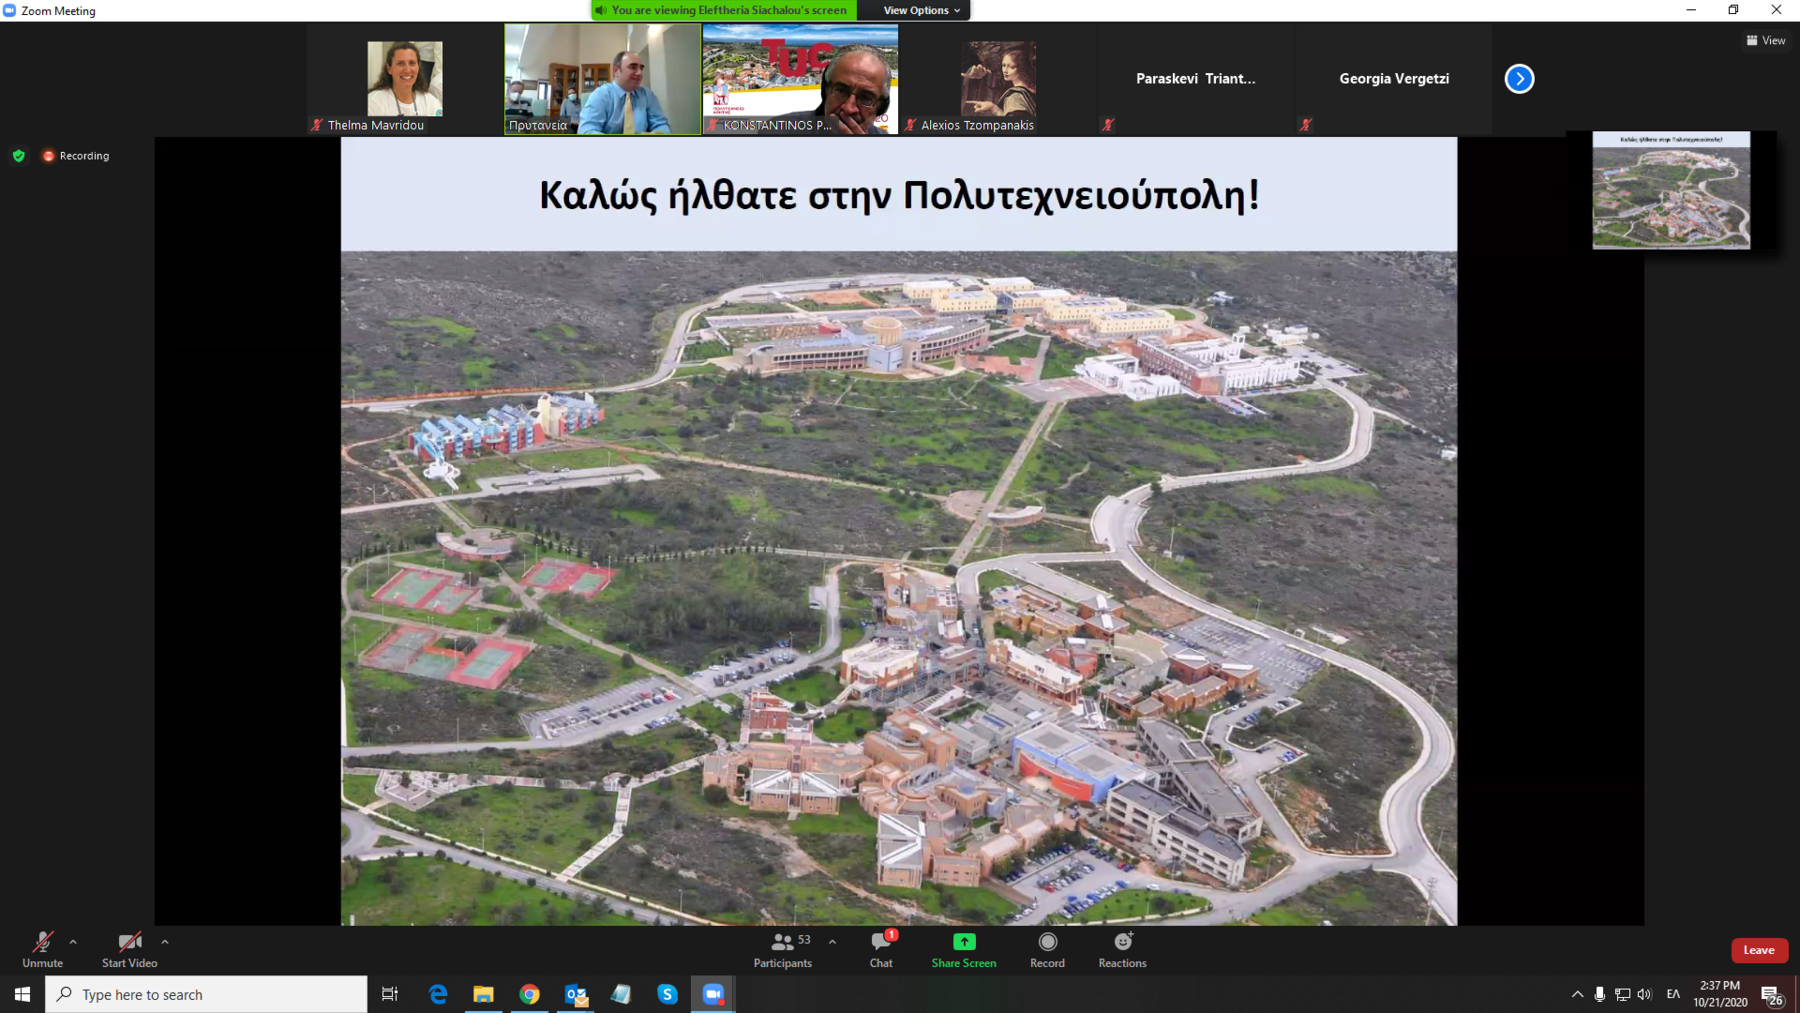The height and width of the screenshot is (1013, 1800).
Task: Switch layout using the View button
Action: tap(1766, 41)
